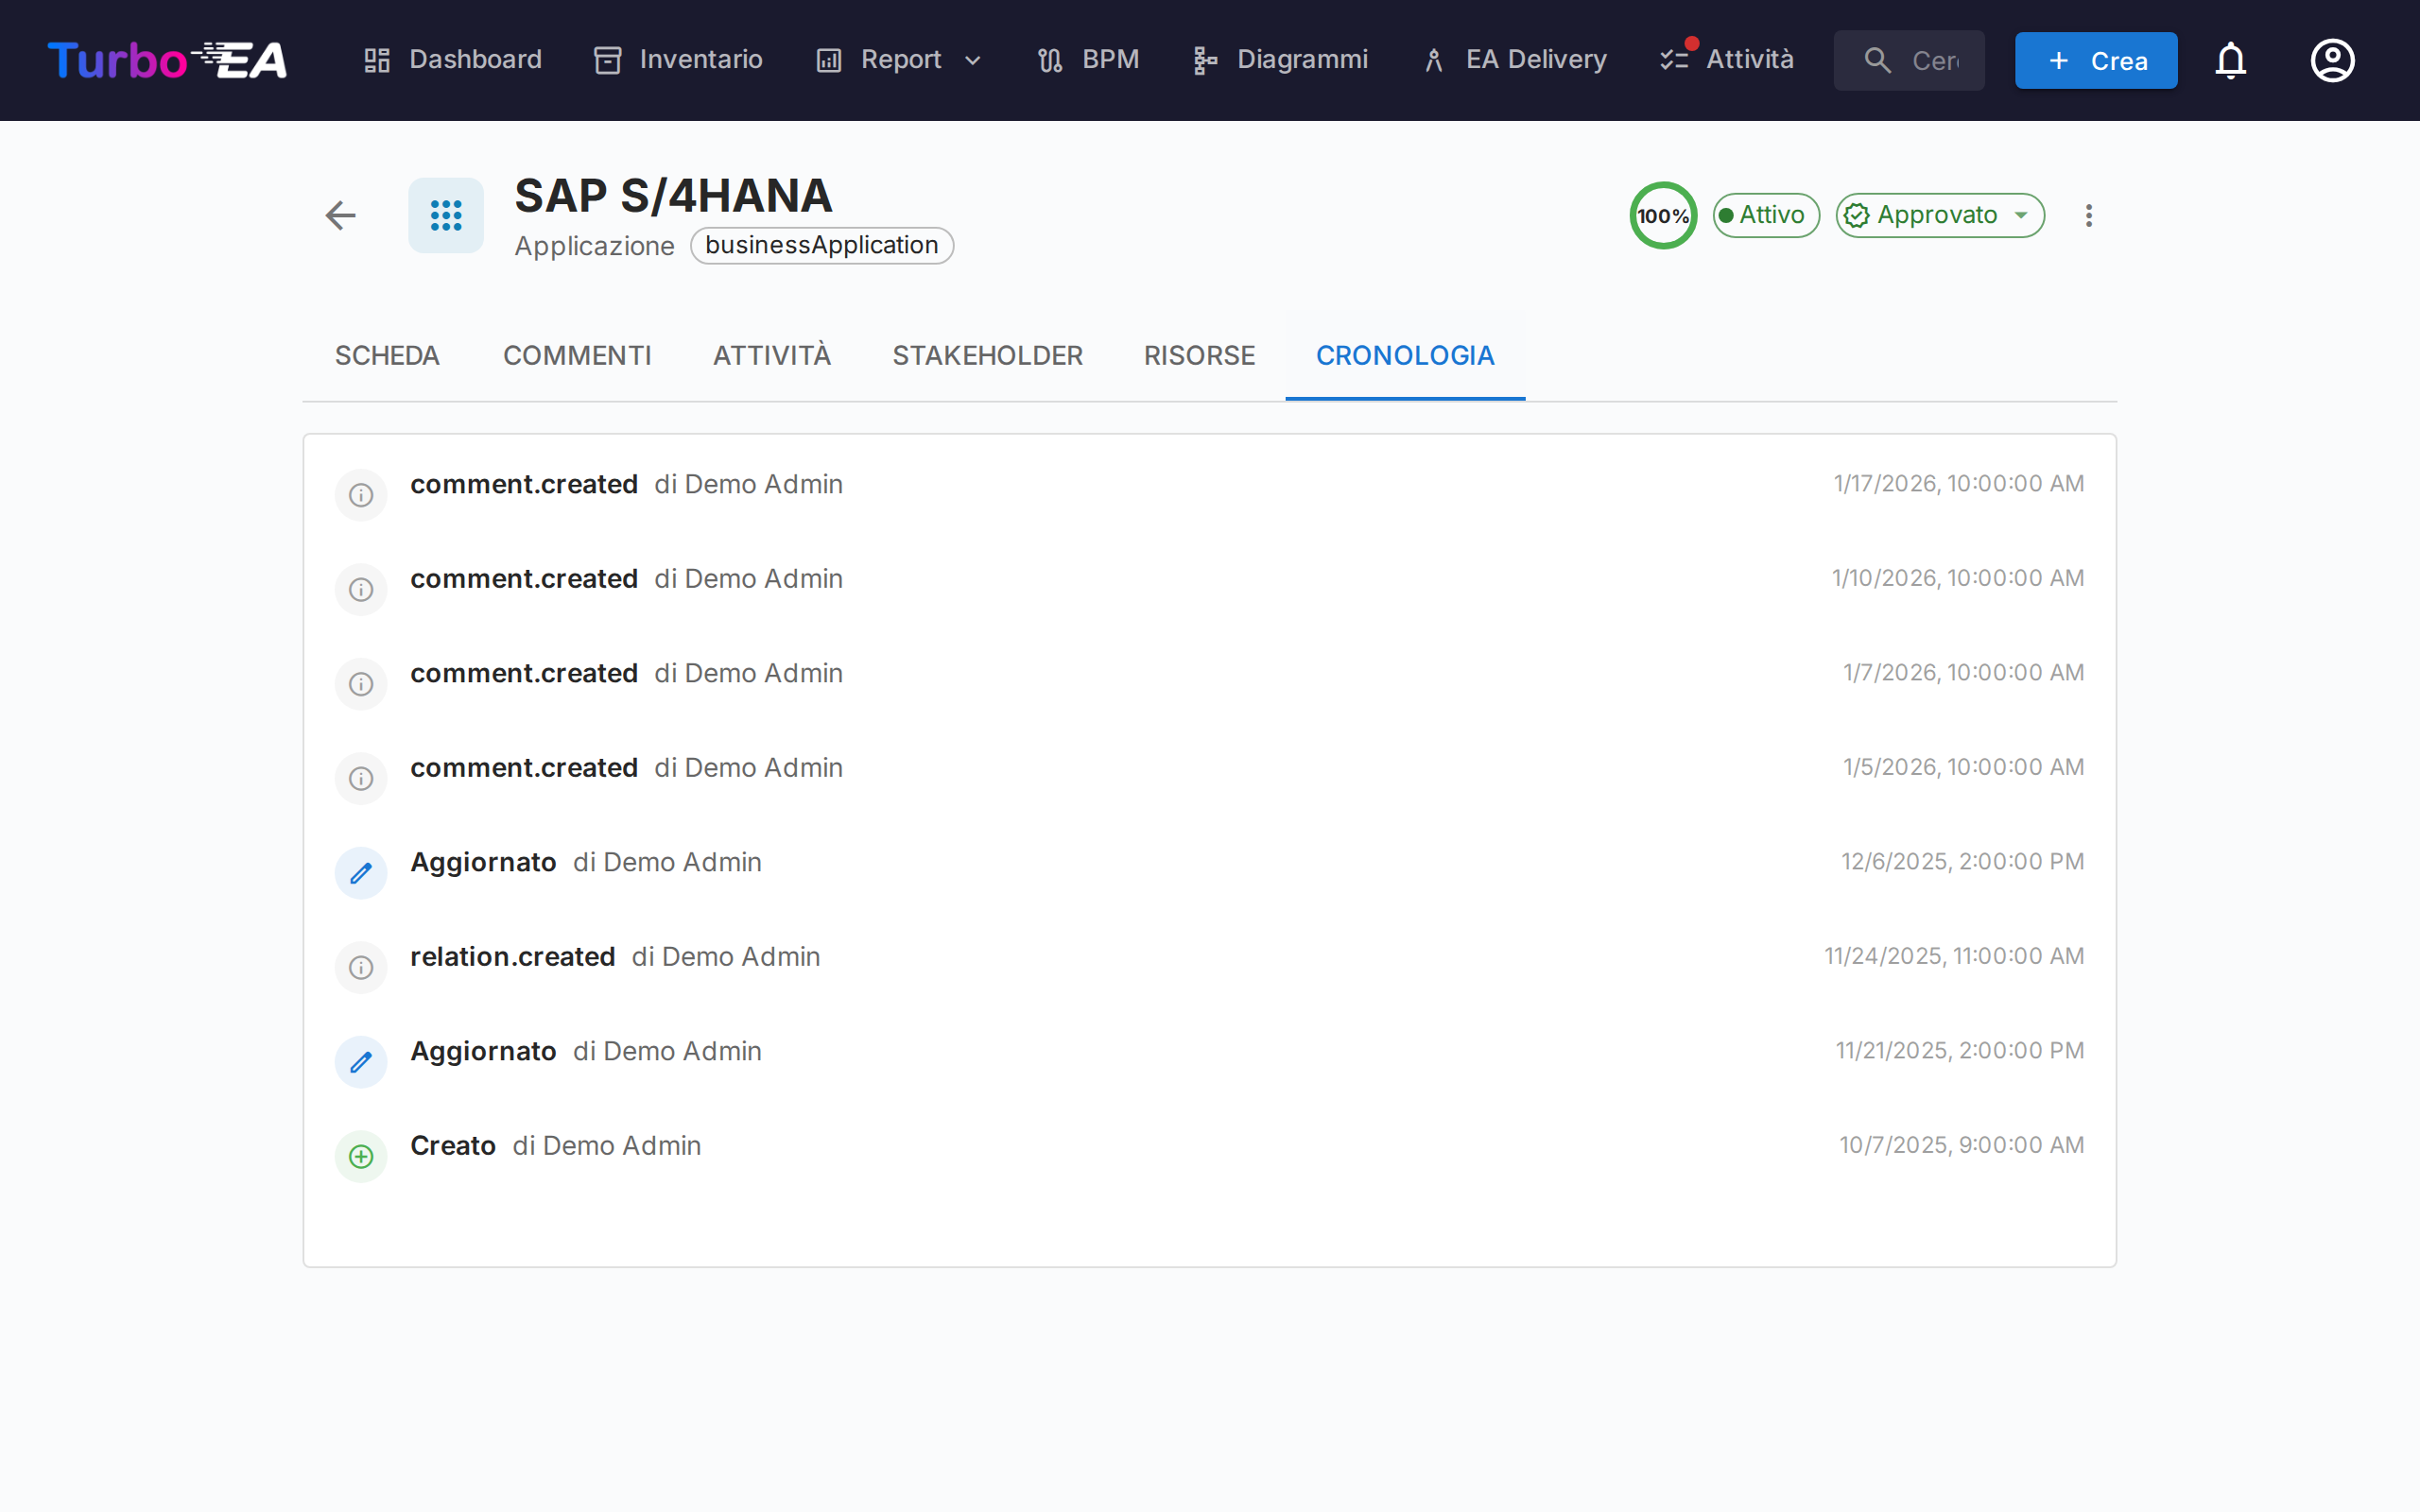Click the 100% completion progress circle
Viewport: 2420px width, 1512px height.
click(1662, 215)
